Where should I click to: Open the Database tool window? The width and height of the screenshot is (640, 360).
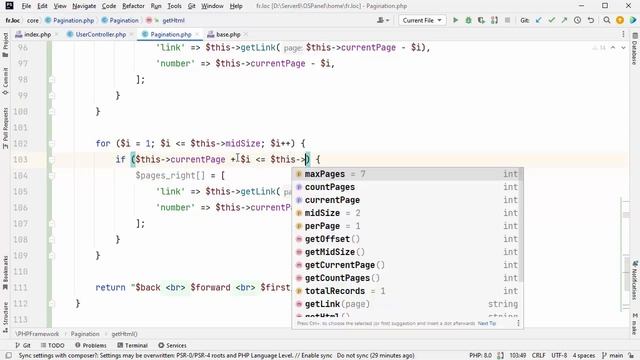click(x=635, y=49)
